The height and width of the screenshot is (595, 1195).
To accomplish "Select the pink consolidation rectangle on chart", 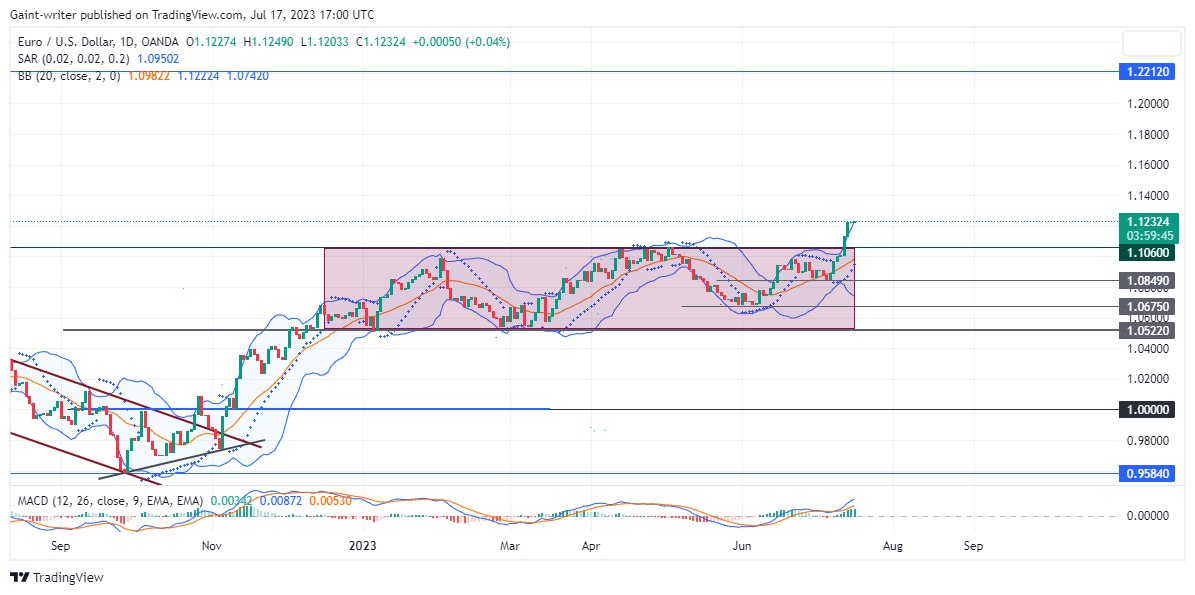I will [x=589, y=289].
